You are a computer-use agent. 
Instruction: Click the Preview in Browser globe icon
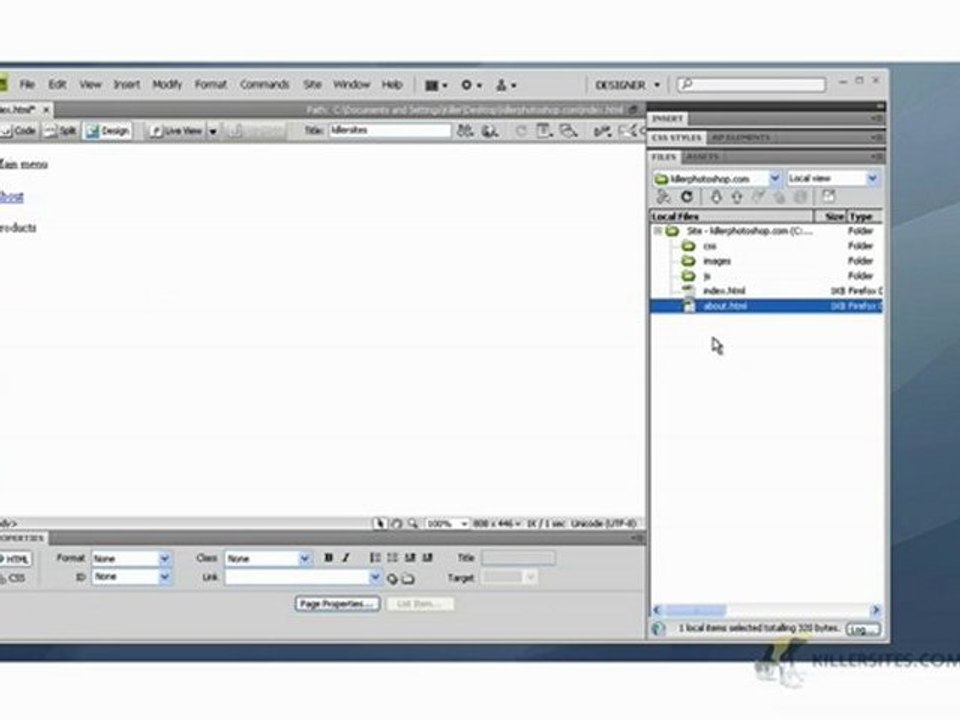490,130
